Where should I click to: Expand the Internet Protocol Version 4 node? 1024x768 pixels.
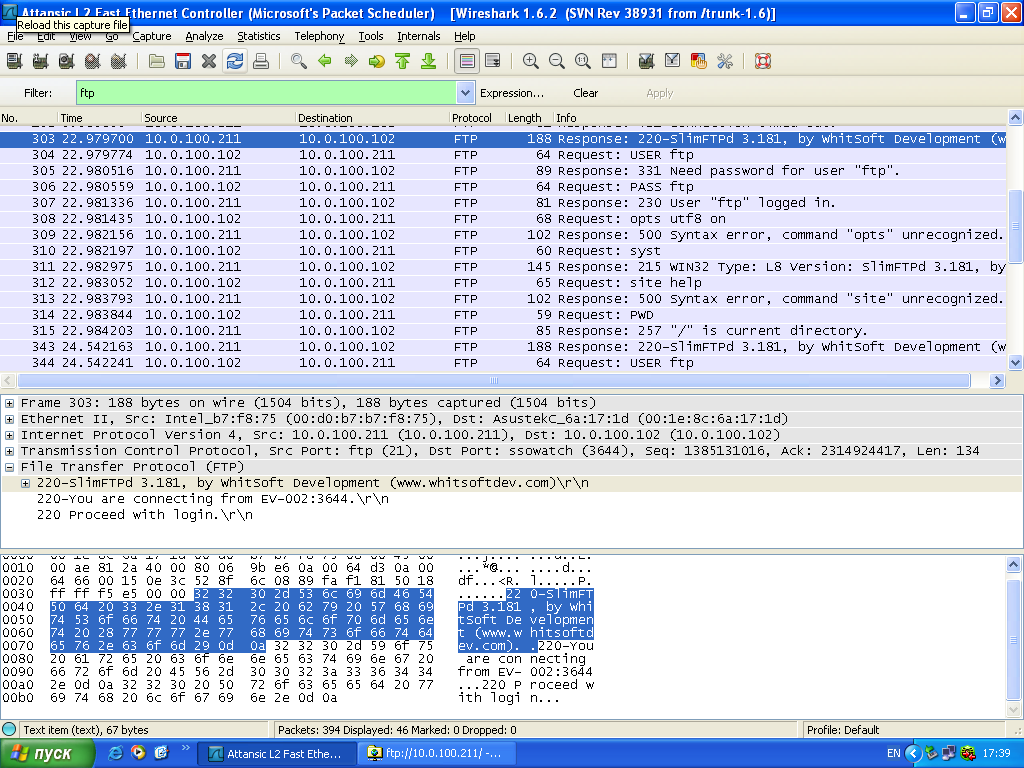pos(10,435)
